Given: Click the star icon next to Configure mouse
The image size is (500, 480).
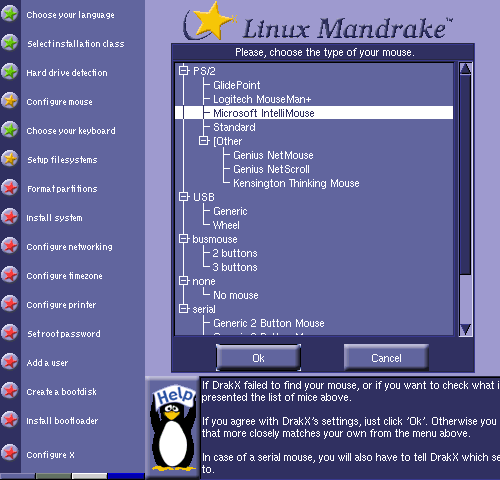Looking at the screenshot, I should 10,101.
